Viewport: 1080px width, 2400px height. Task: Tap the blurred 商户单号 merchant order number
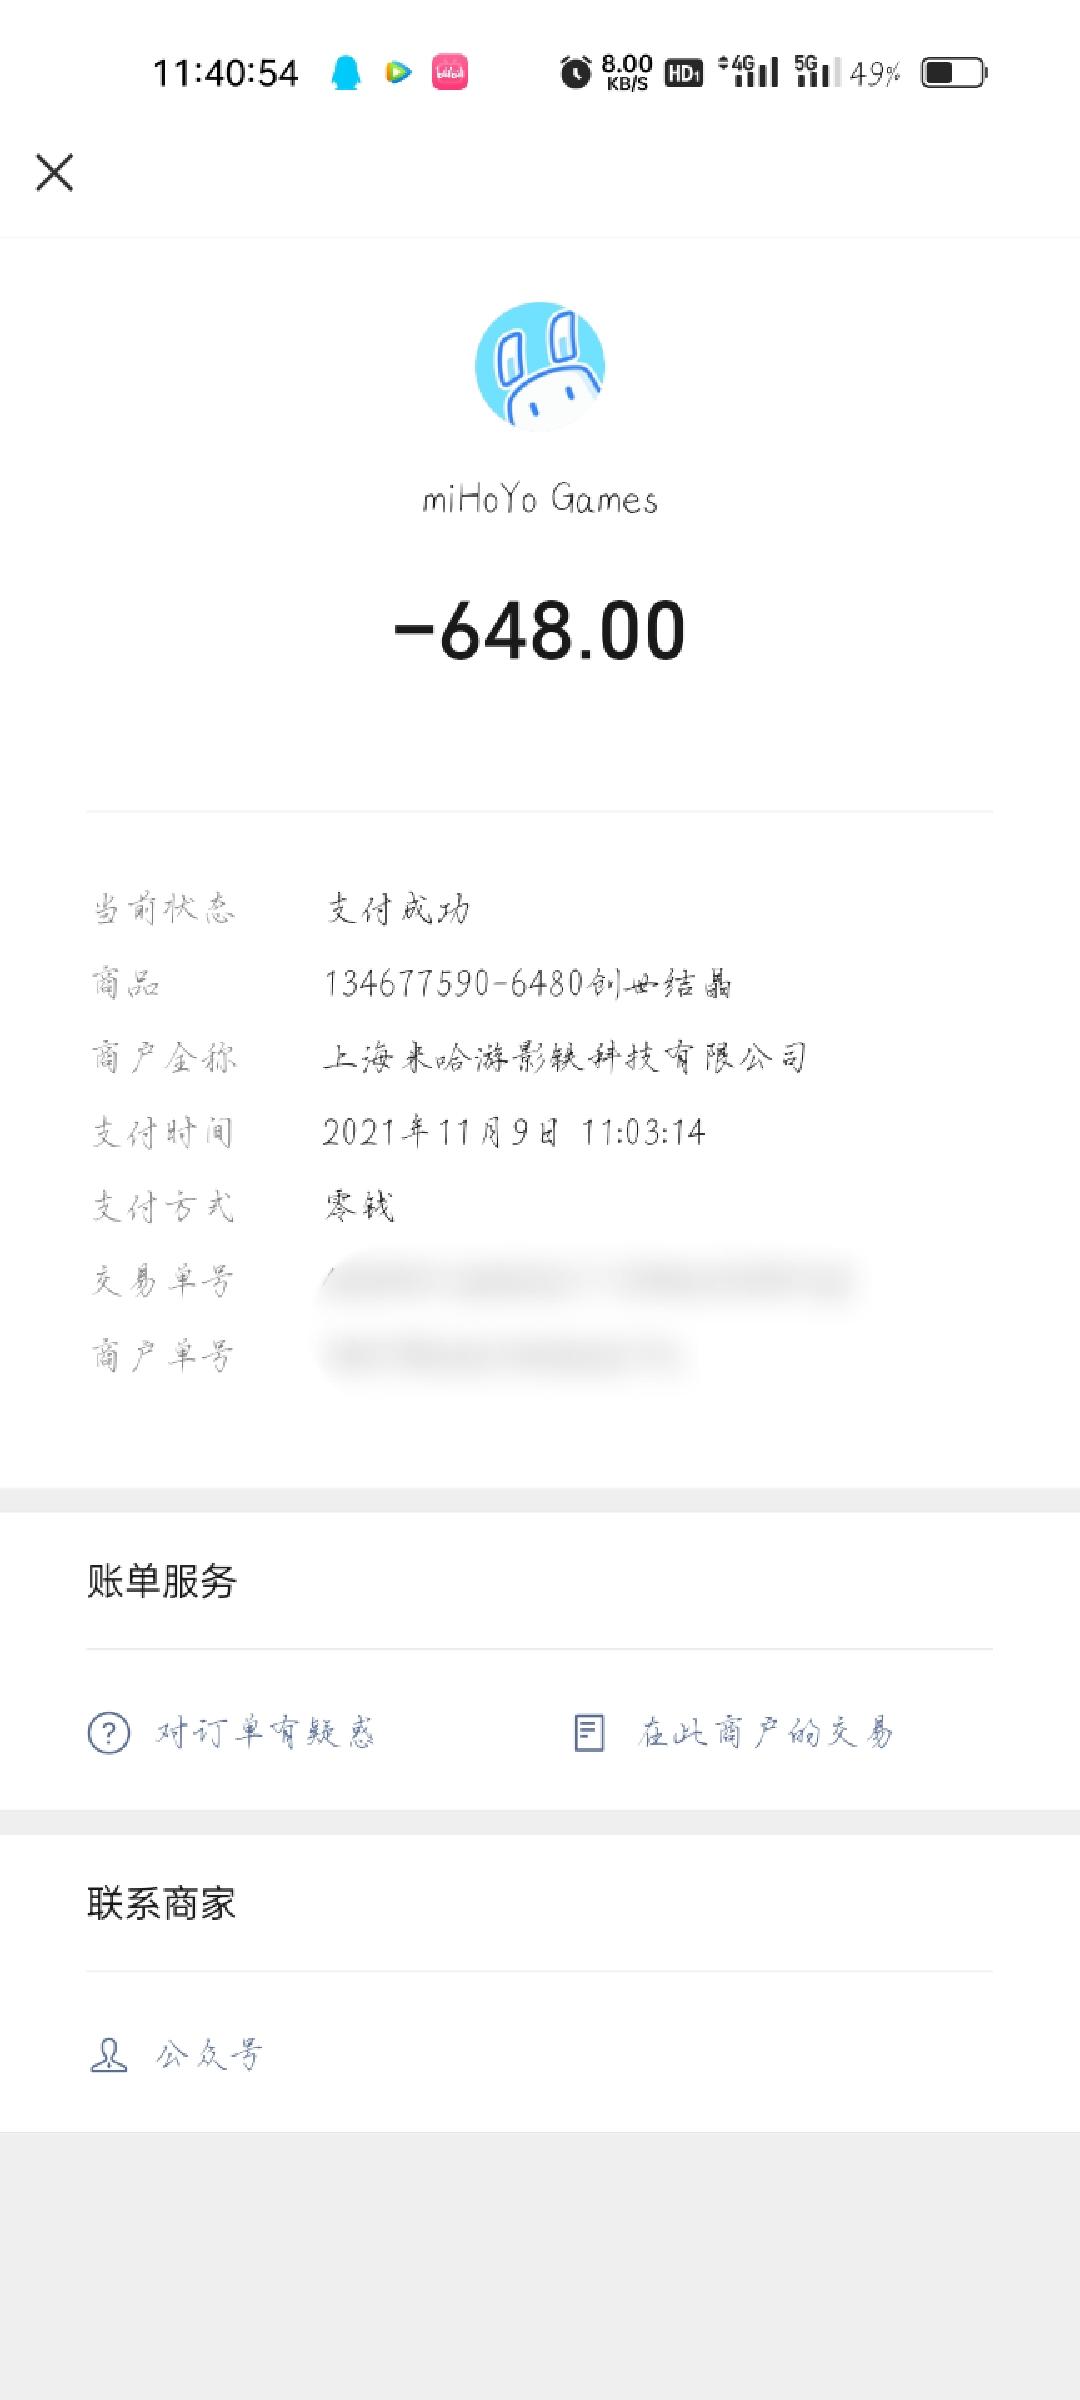(x=506, y=1356)
